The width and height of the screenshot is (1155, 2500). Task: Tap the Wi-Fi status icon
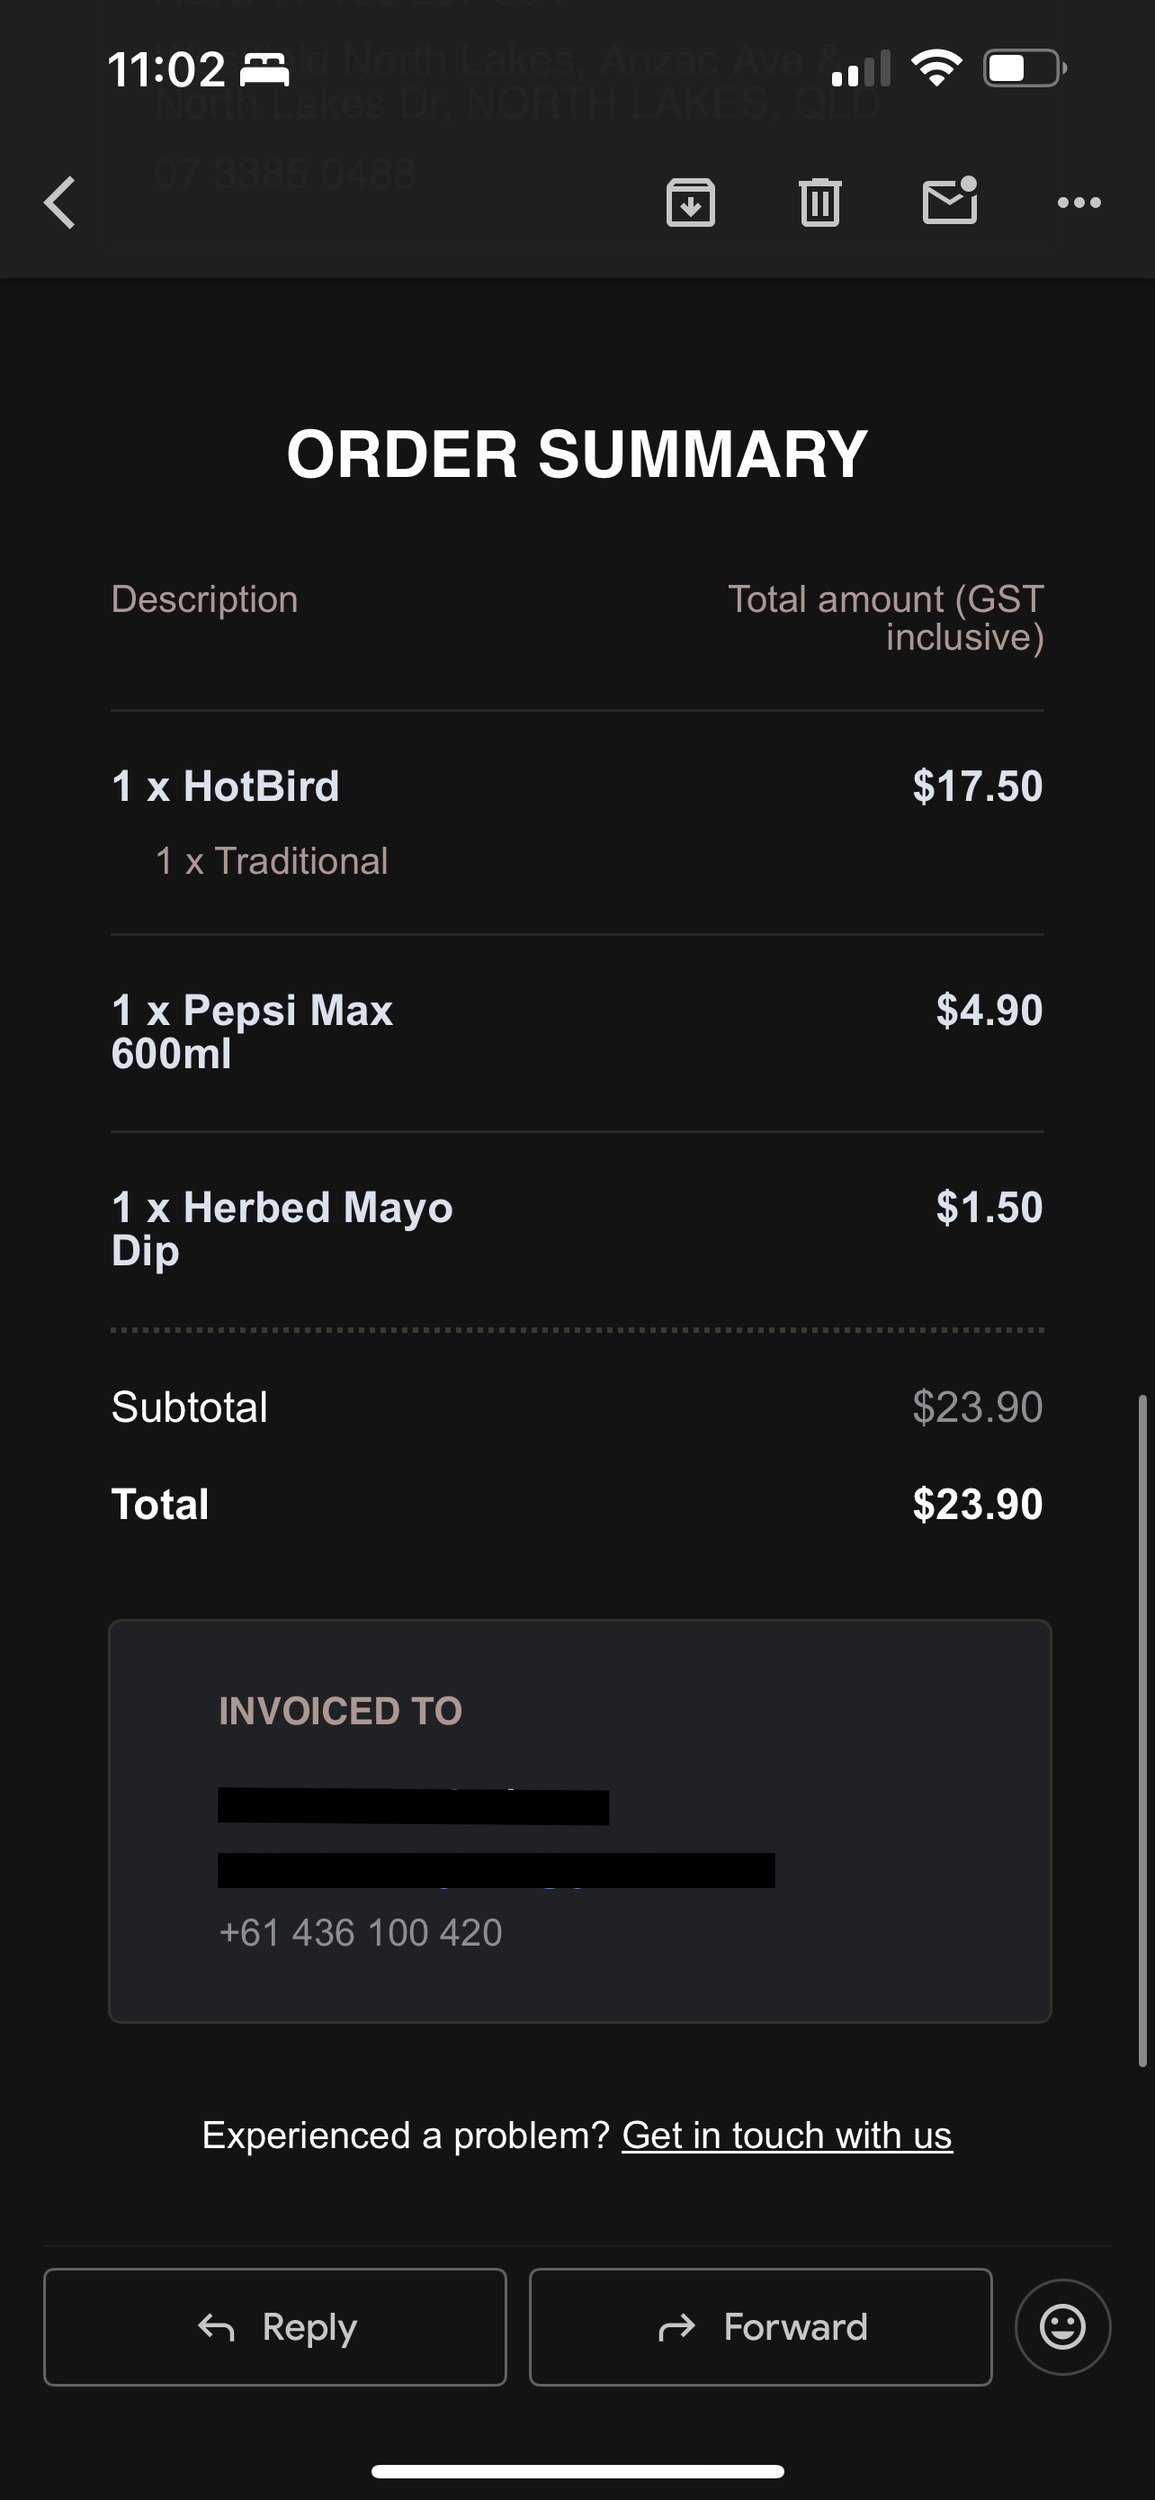click(x=936, y=69)
